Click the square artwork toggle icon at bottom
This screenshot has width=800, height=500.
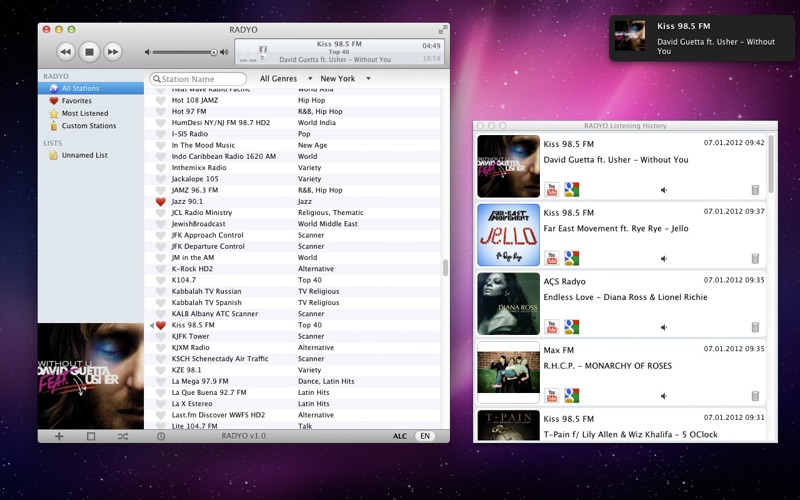(91, 436)
